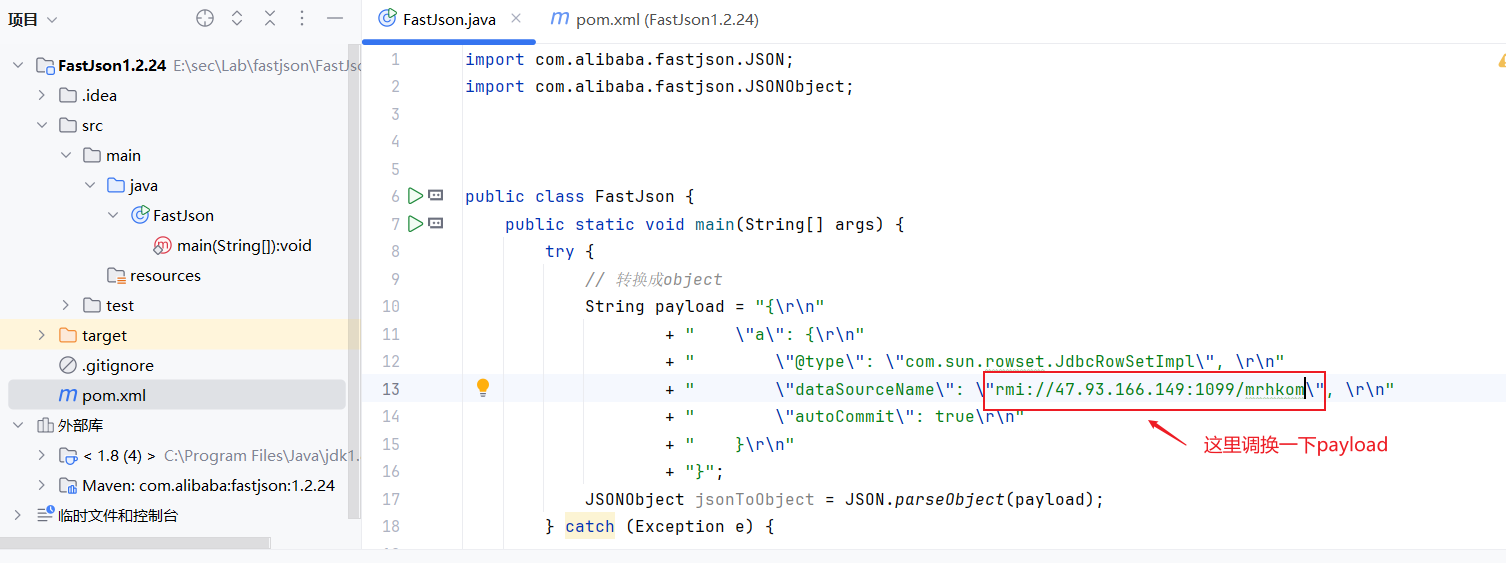Click the project path E:\sec\Lab\fastjson text
The width and height of the screenshot is (1506, 563).
(x=266, y=65)
